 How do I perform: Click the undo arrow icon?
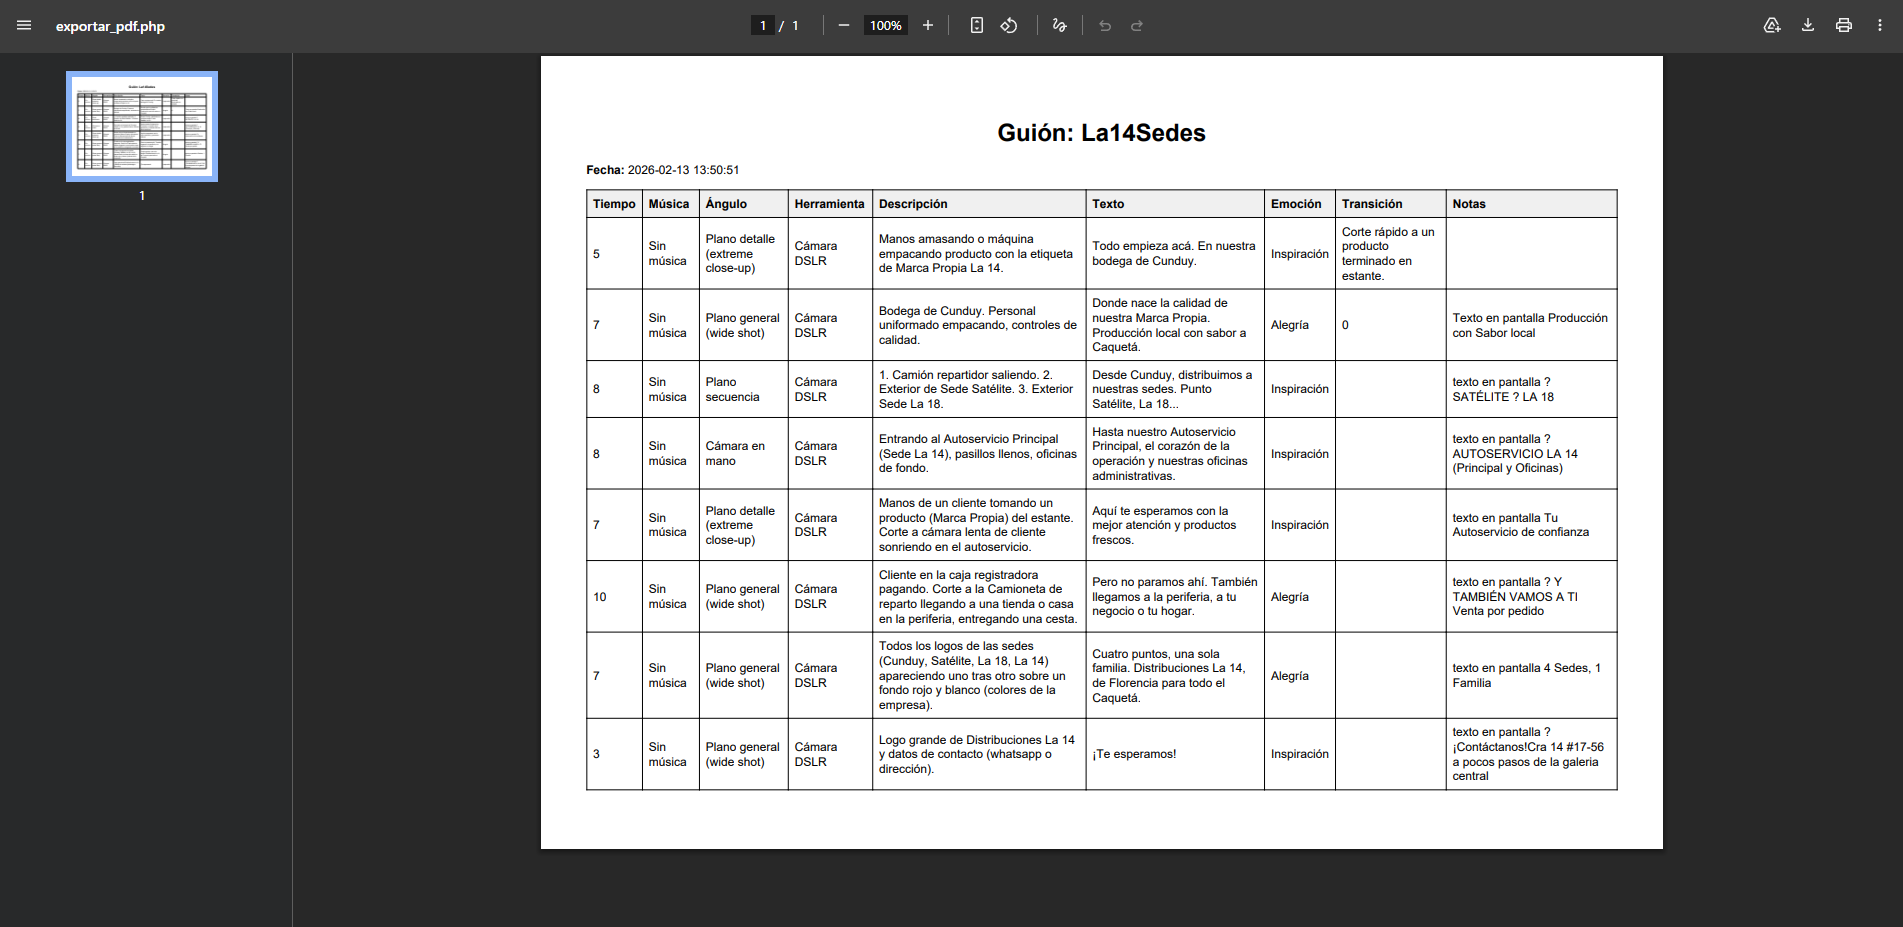(1105, 26)
